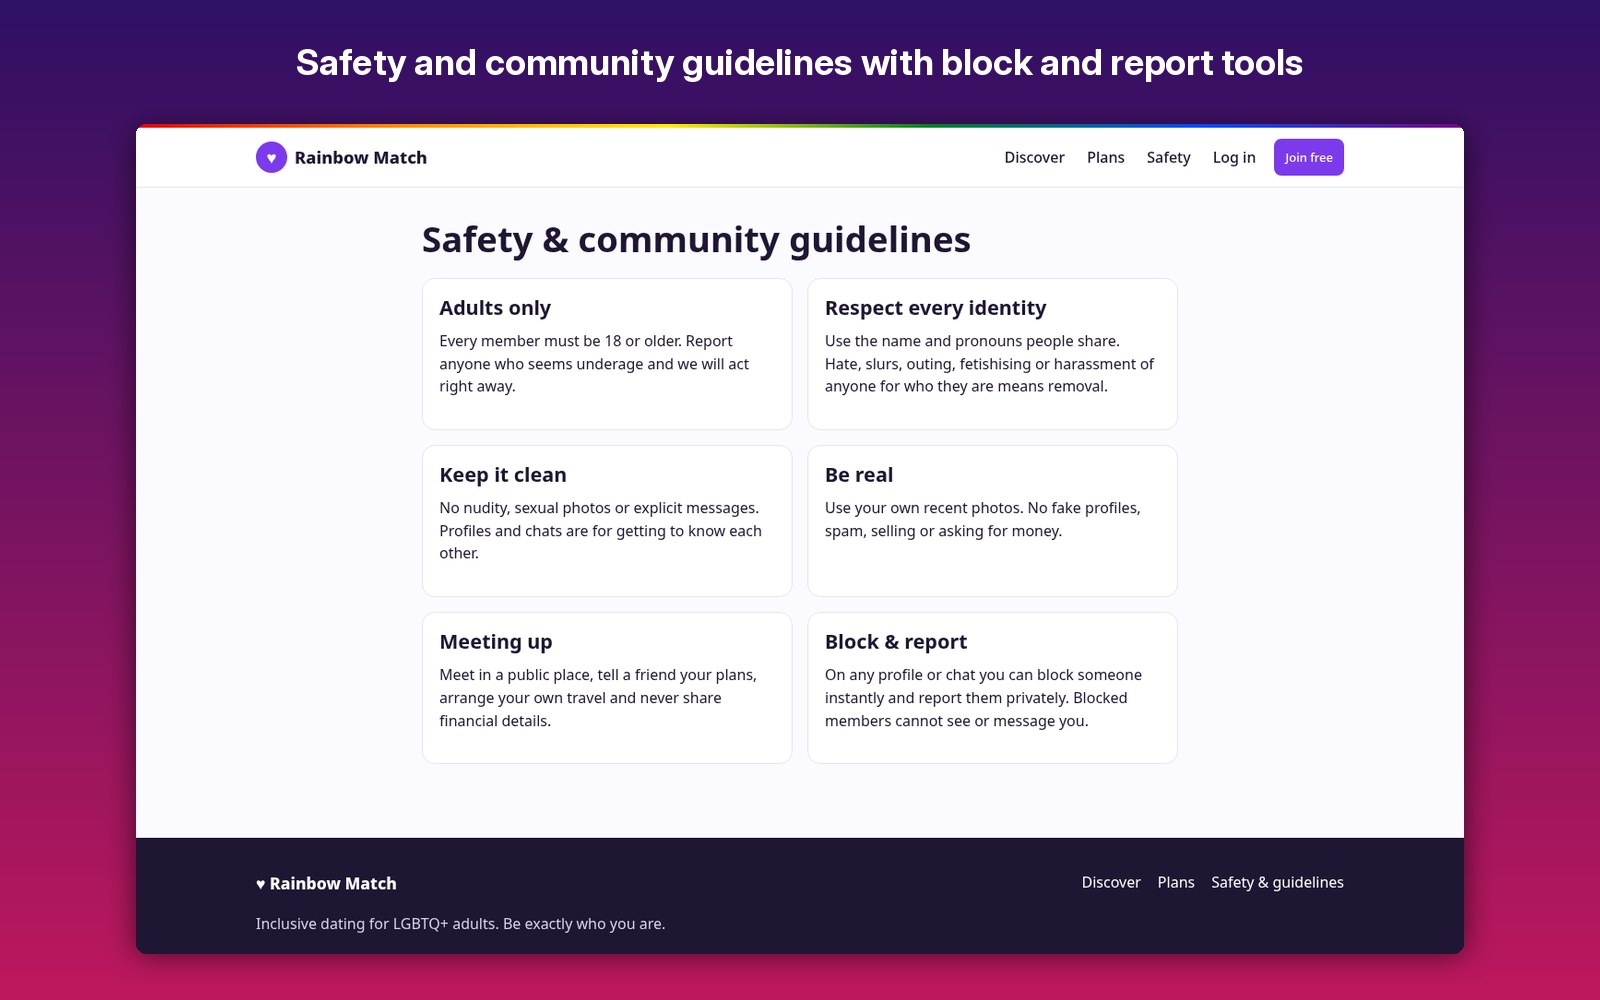Click the Keep it clean heading
Image resolution: width=1600 pixels, height=1000 pixels.
503,475
